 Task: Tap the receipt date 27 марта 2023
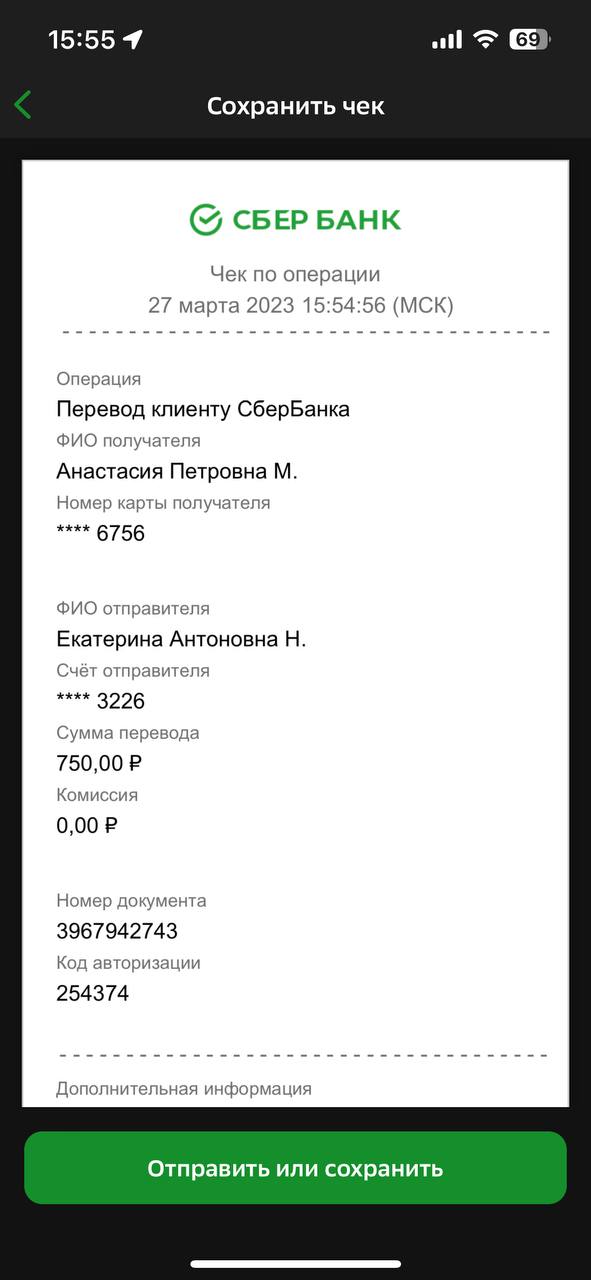click(x=221, y=305)
